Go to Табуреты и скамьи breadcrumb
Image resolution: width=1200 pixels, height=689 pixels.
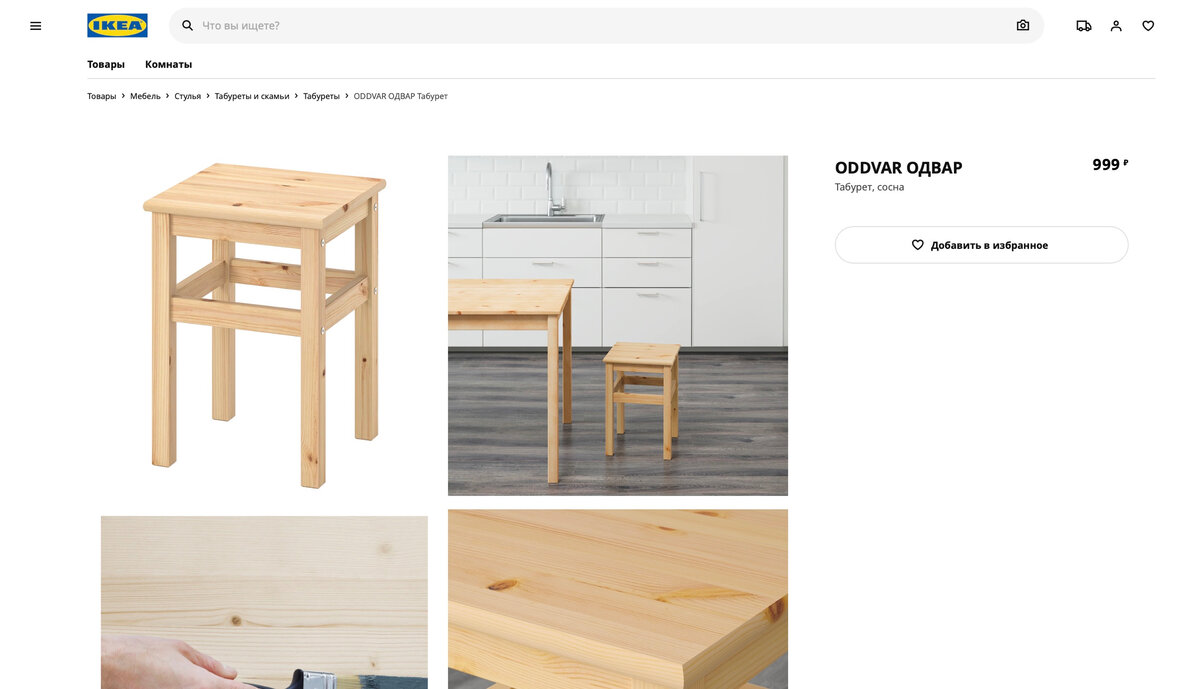coord(252,96)
